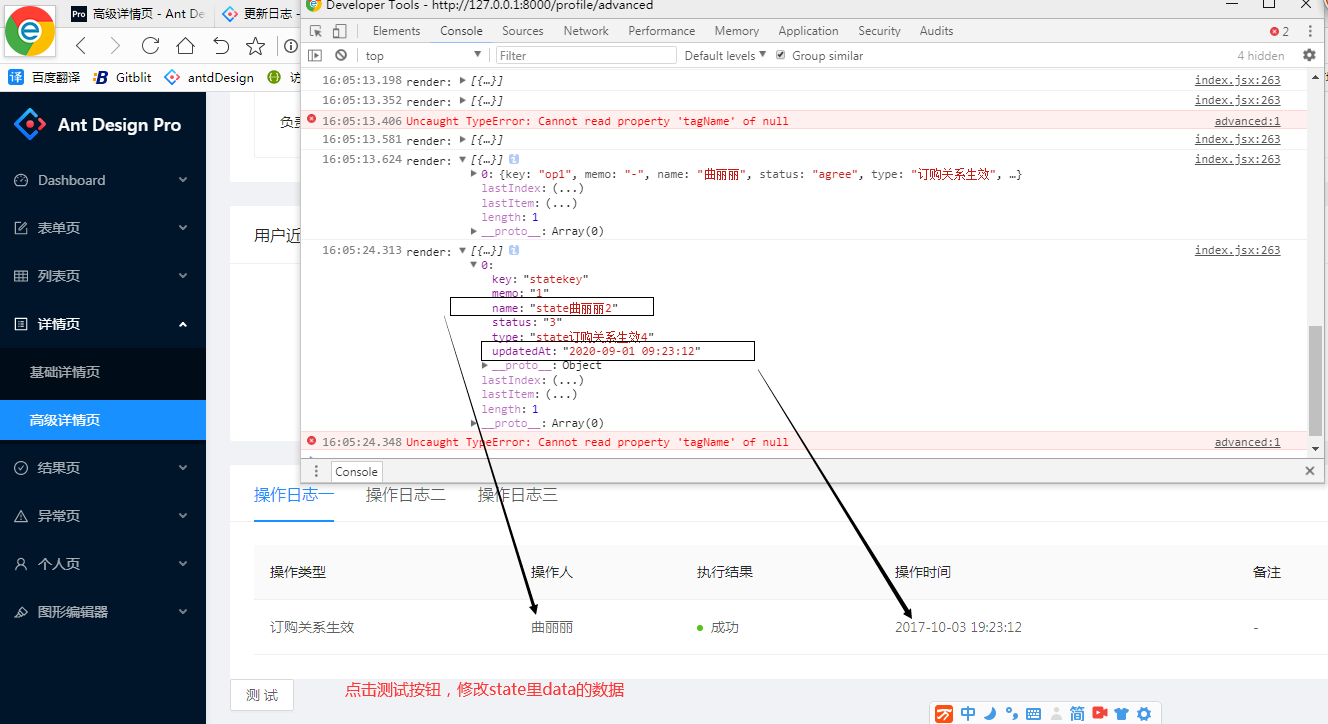Open Sogou input method settings gear in tray
Image resolution: width=1328 pixels, height=724 pixels.
[x=1143, y=713]
